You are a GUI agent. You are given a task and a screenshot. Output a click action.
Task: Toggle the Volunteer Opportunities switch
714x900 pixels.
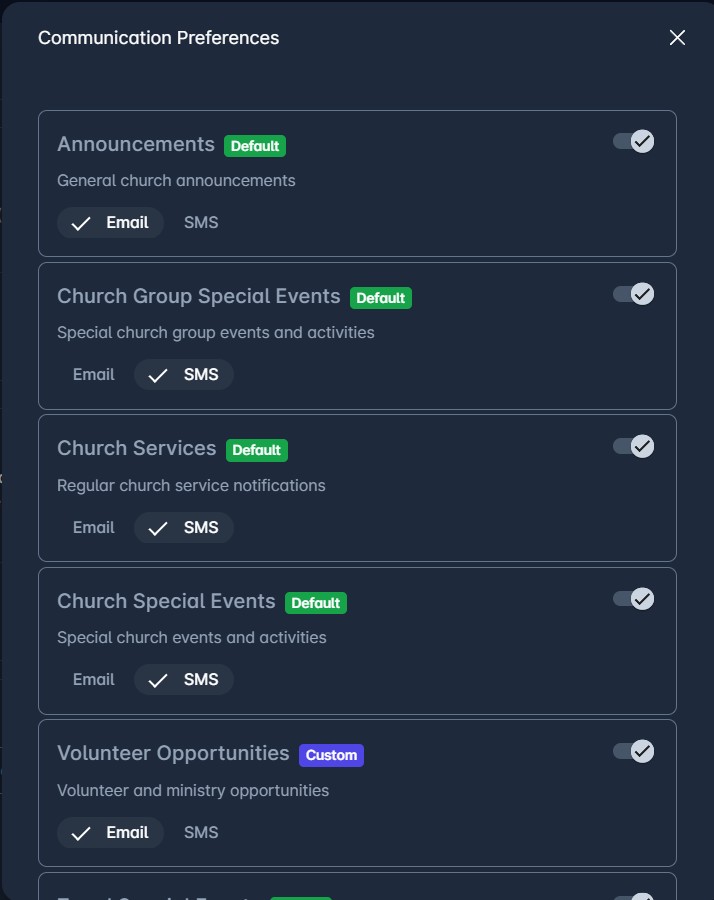tap(634, 751)
